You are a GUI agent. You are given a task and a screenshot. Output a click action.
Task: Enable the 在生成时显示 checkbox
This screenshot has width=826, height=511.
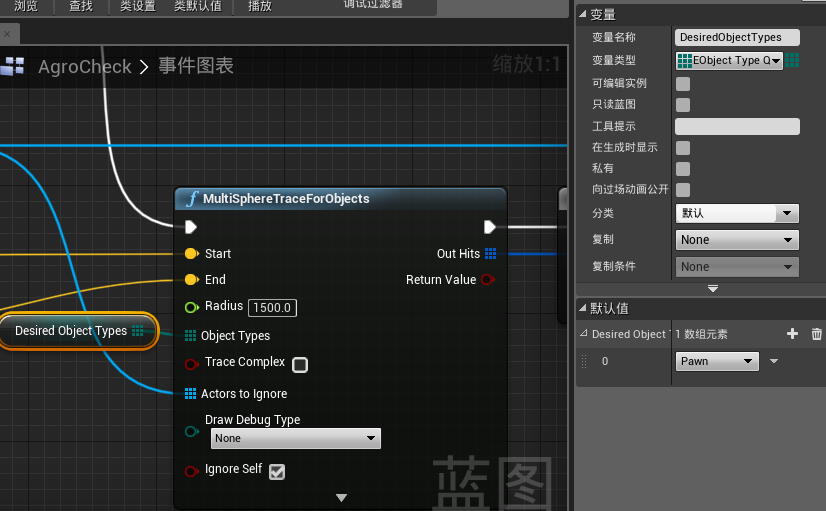click(x=683, y=148)
